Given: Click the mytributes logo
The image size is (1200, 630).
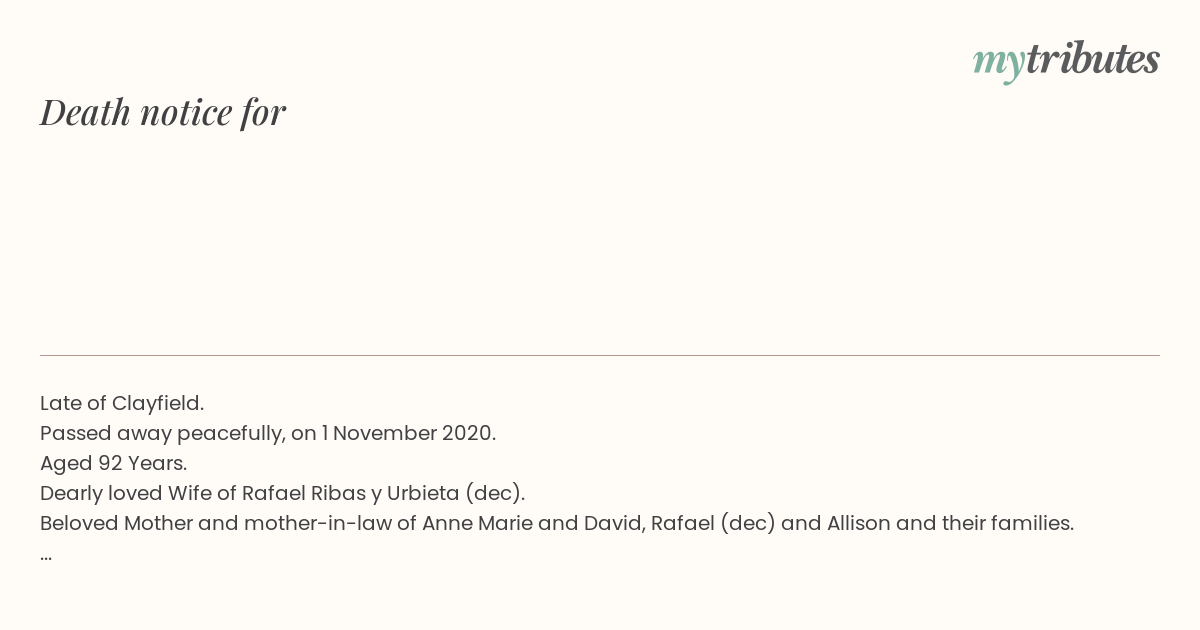Looking at the screenshot, I should pos(1066,60).
